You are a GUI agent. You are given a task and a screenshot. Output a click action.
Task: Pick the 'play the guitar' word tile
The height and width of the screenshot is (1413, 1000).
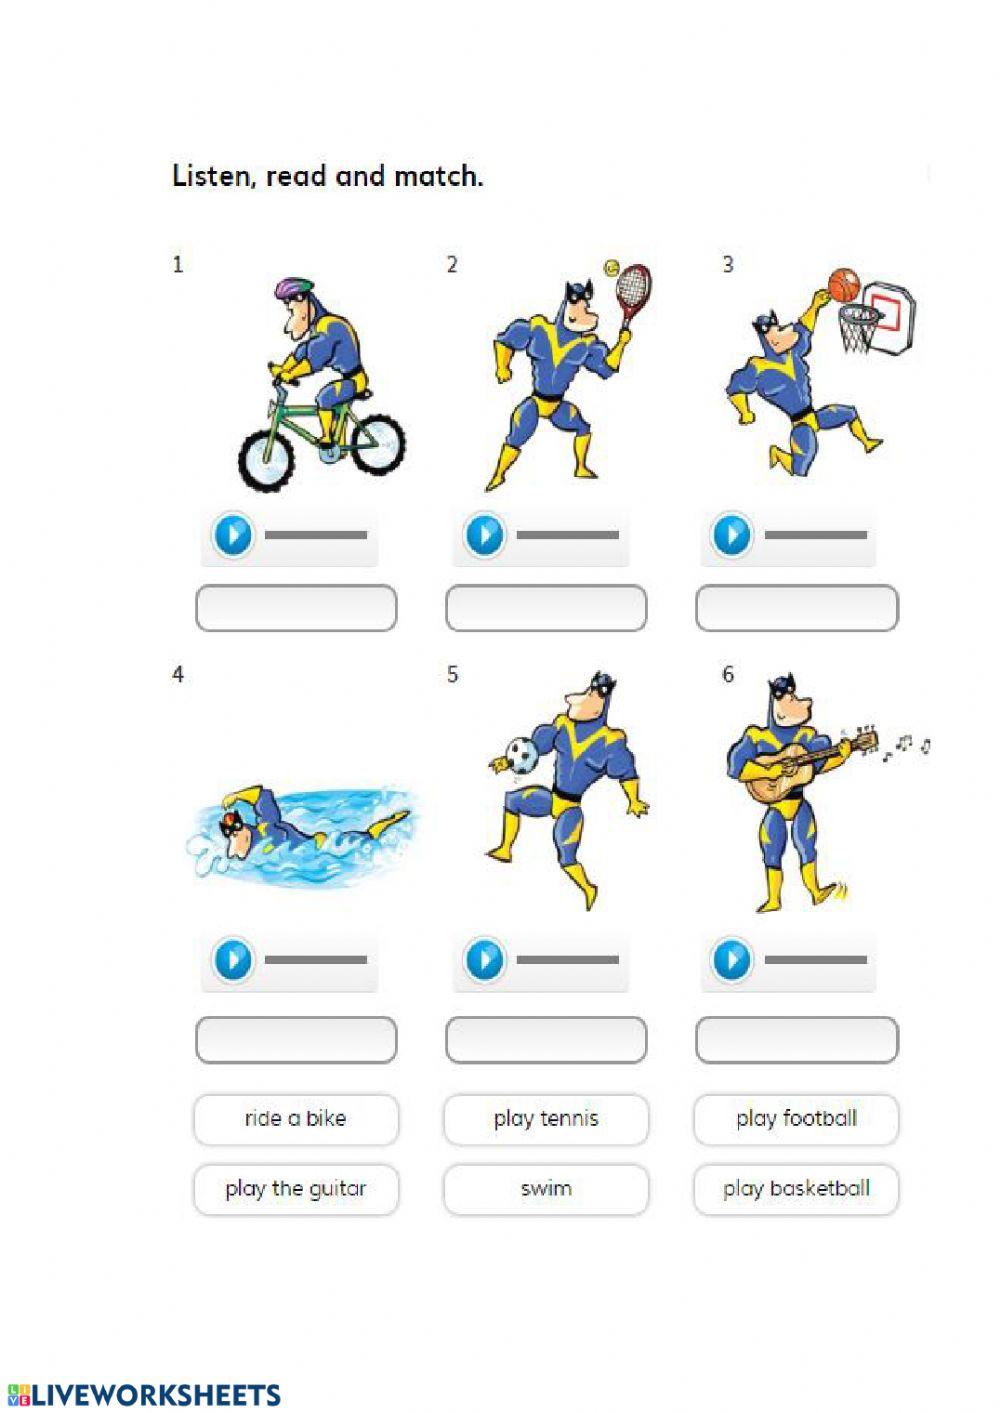pos(296,1189)
